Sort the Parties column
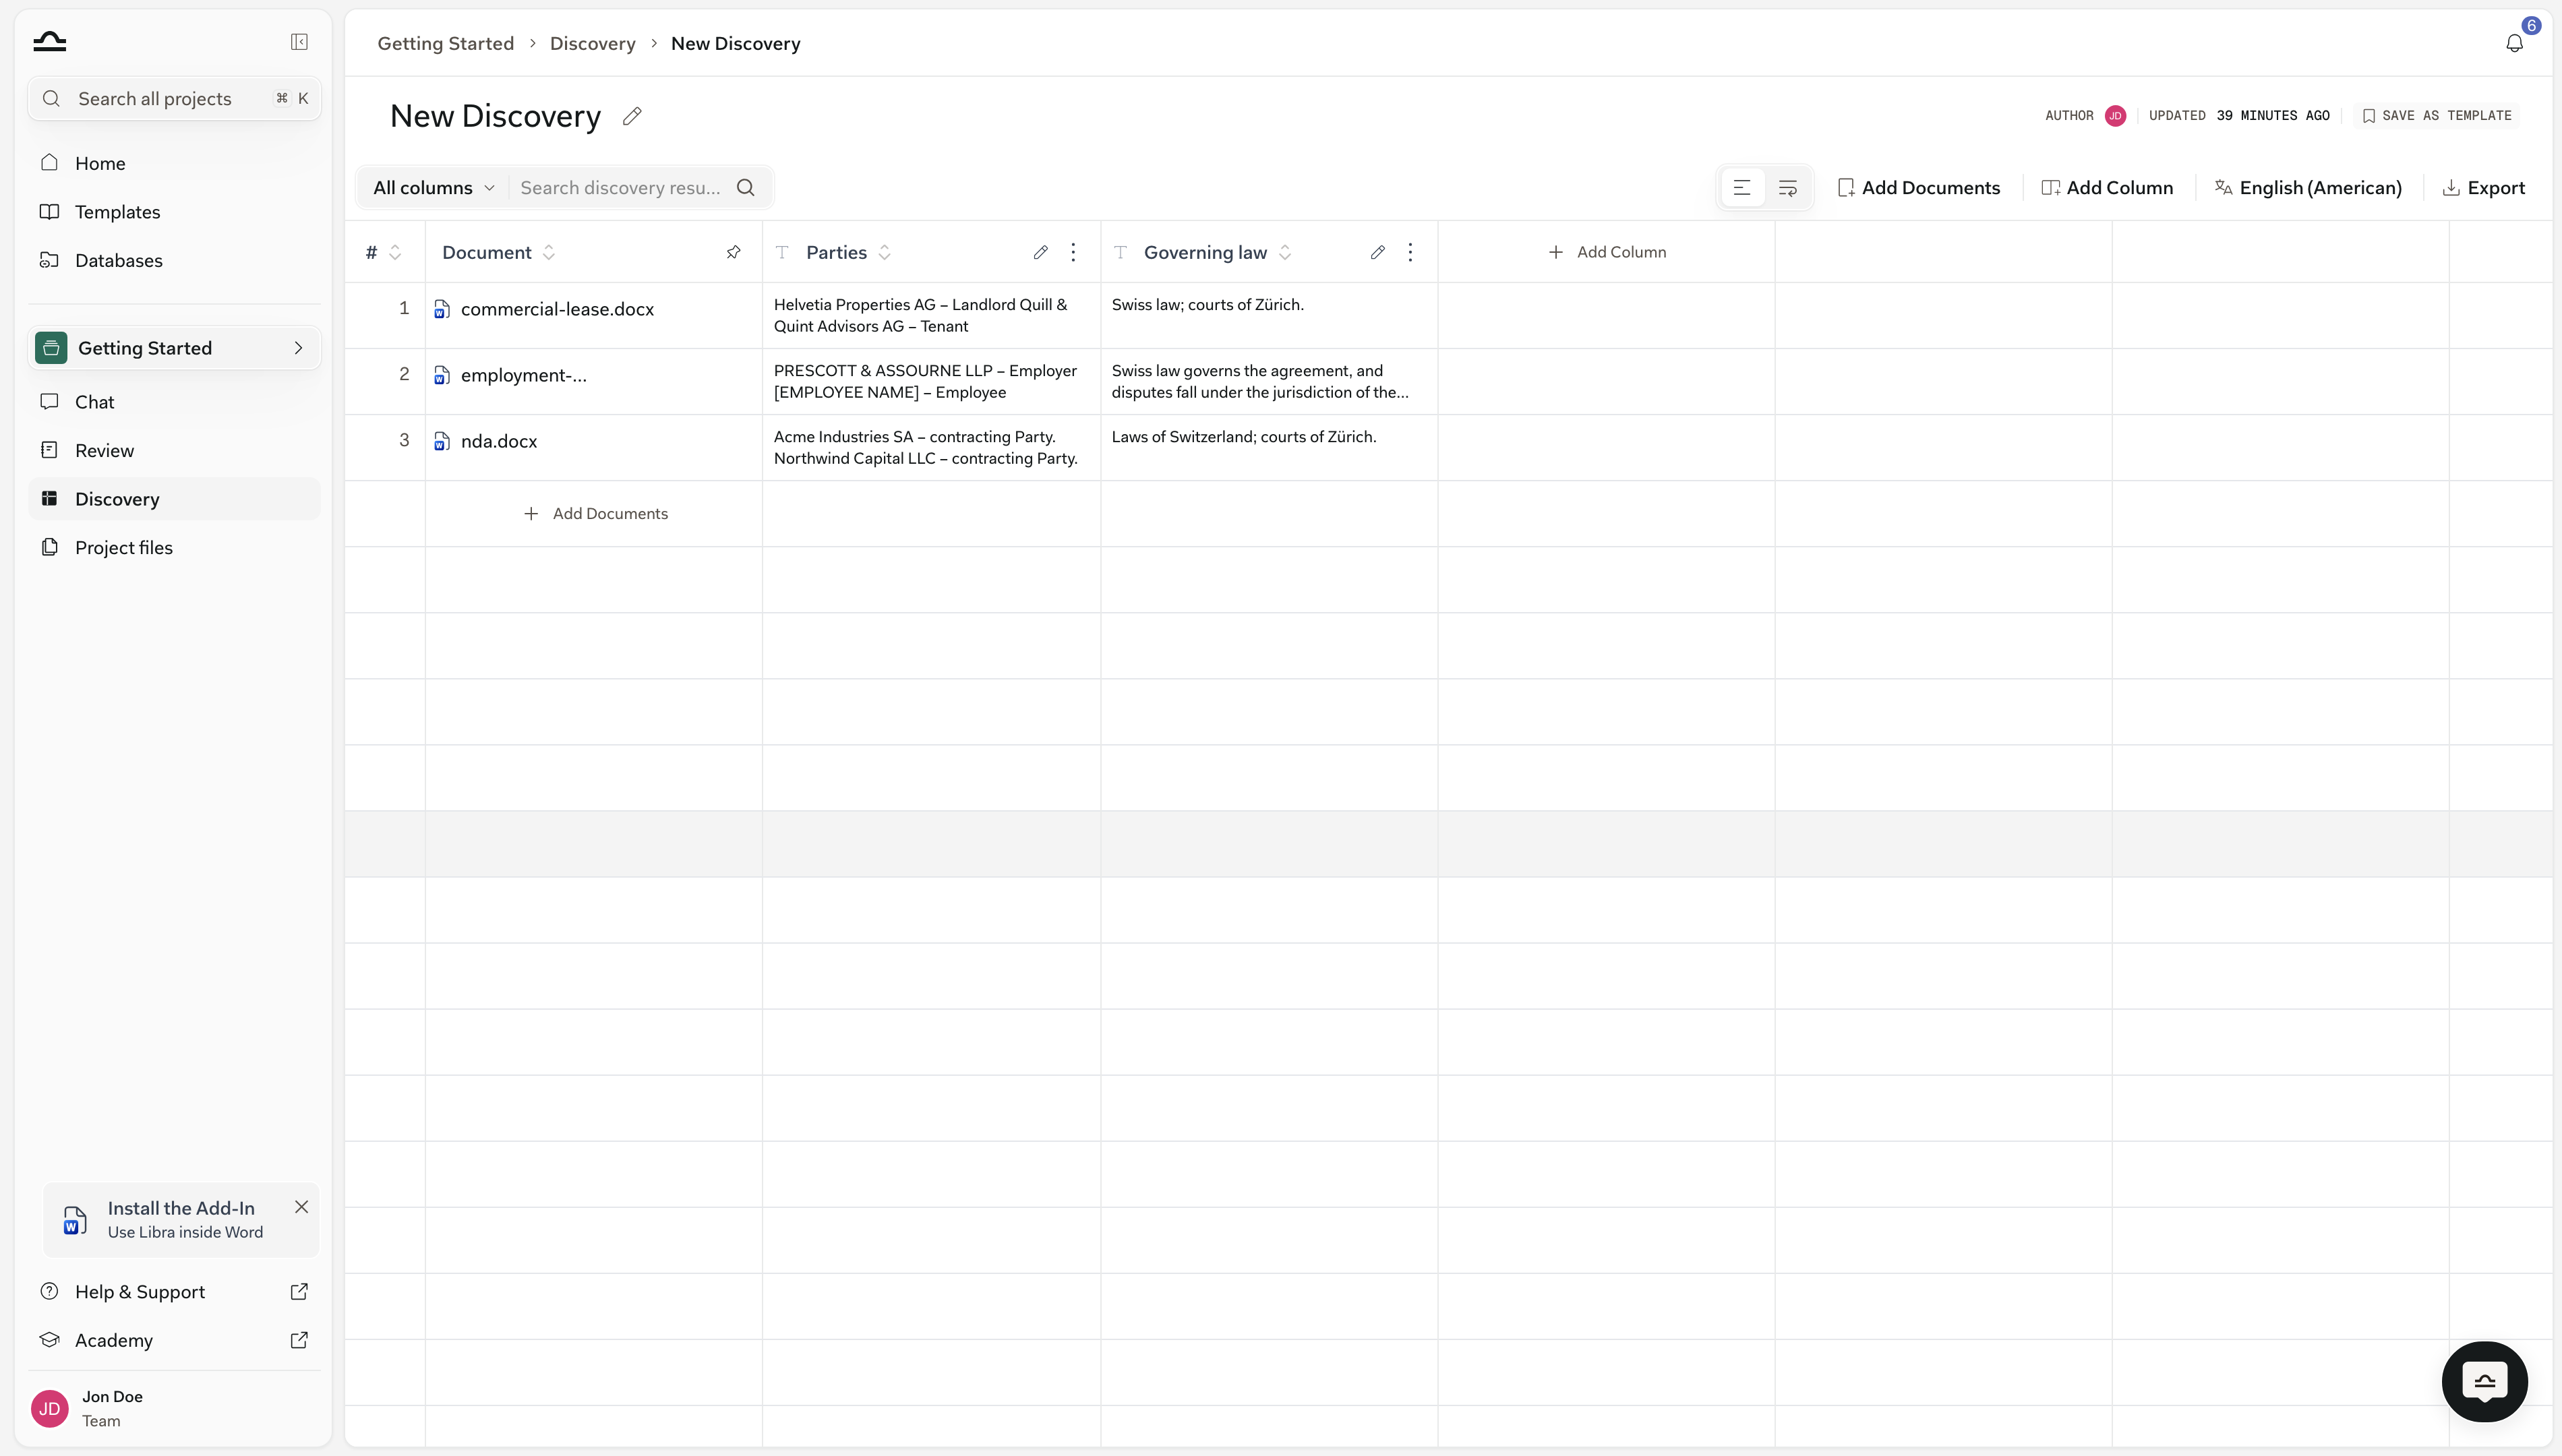This screenshot has height=1456, width=2562. [x=885, y=252]
